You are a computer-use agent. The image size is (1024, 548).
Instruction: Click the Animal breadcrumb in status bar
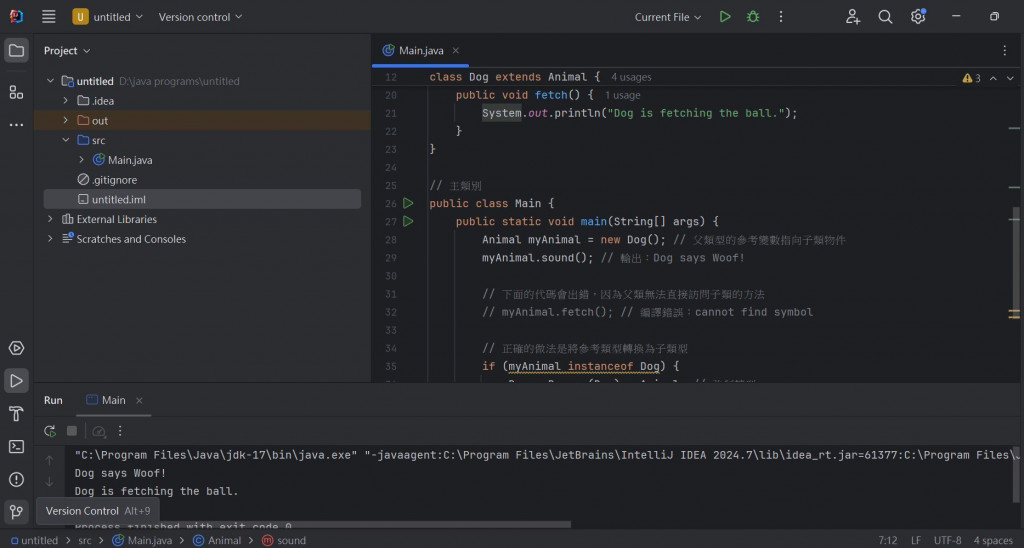point(217,540)
